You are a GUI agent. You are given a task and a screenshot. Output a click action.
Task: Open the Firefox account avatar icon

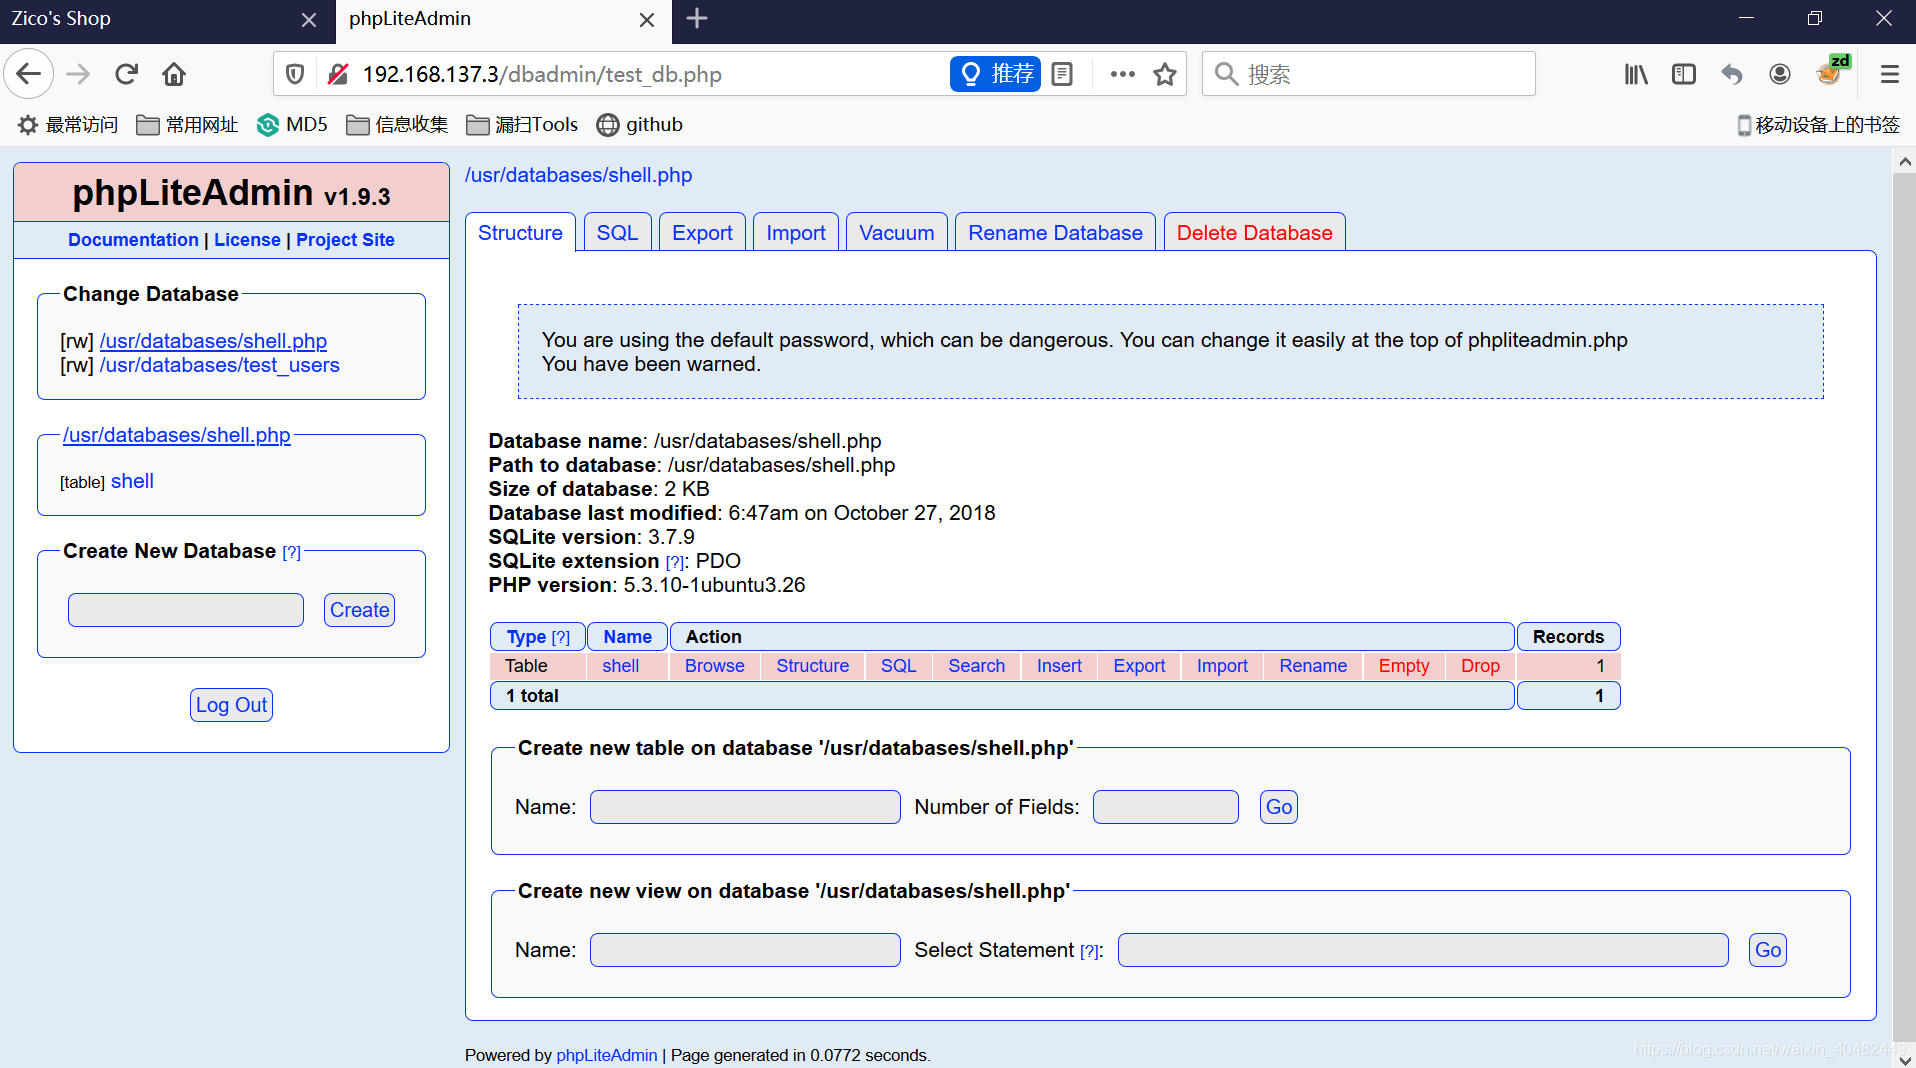[1780, 74]
